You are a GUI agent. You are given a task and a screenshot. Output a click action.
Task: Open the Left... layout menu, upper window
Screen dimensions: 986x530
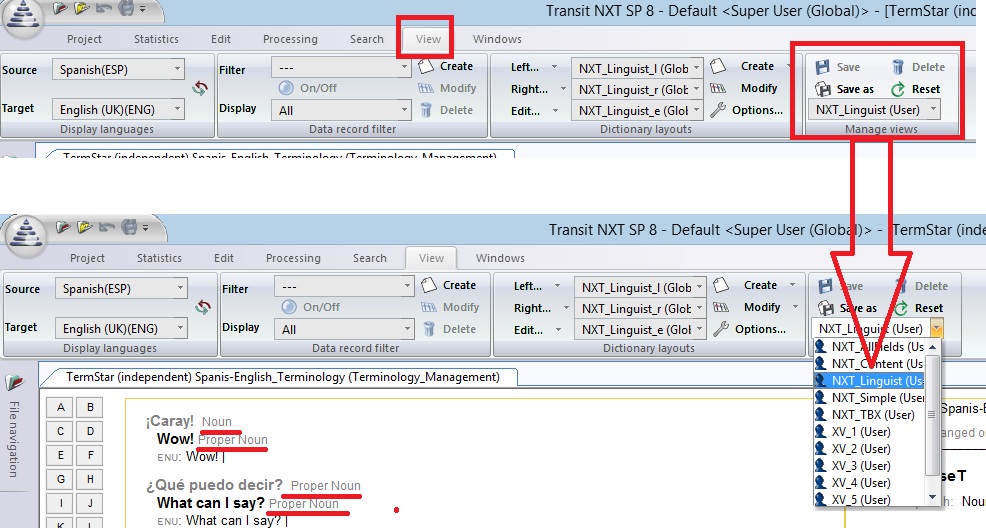click(533, 67)
